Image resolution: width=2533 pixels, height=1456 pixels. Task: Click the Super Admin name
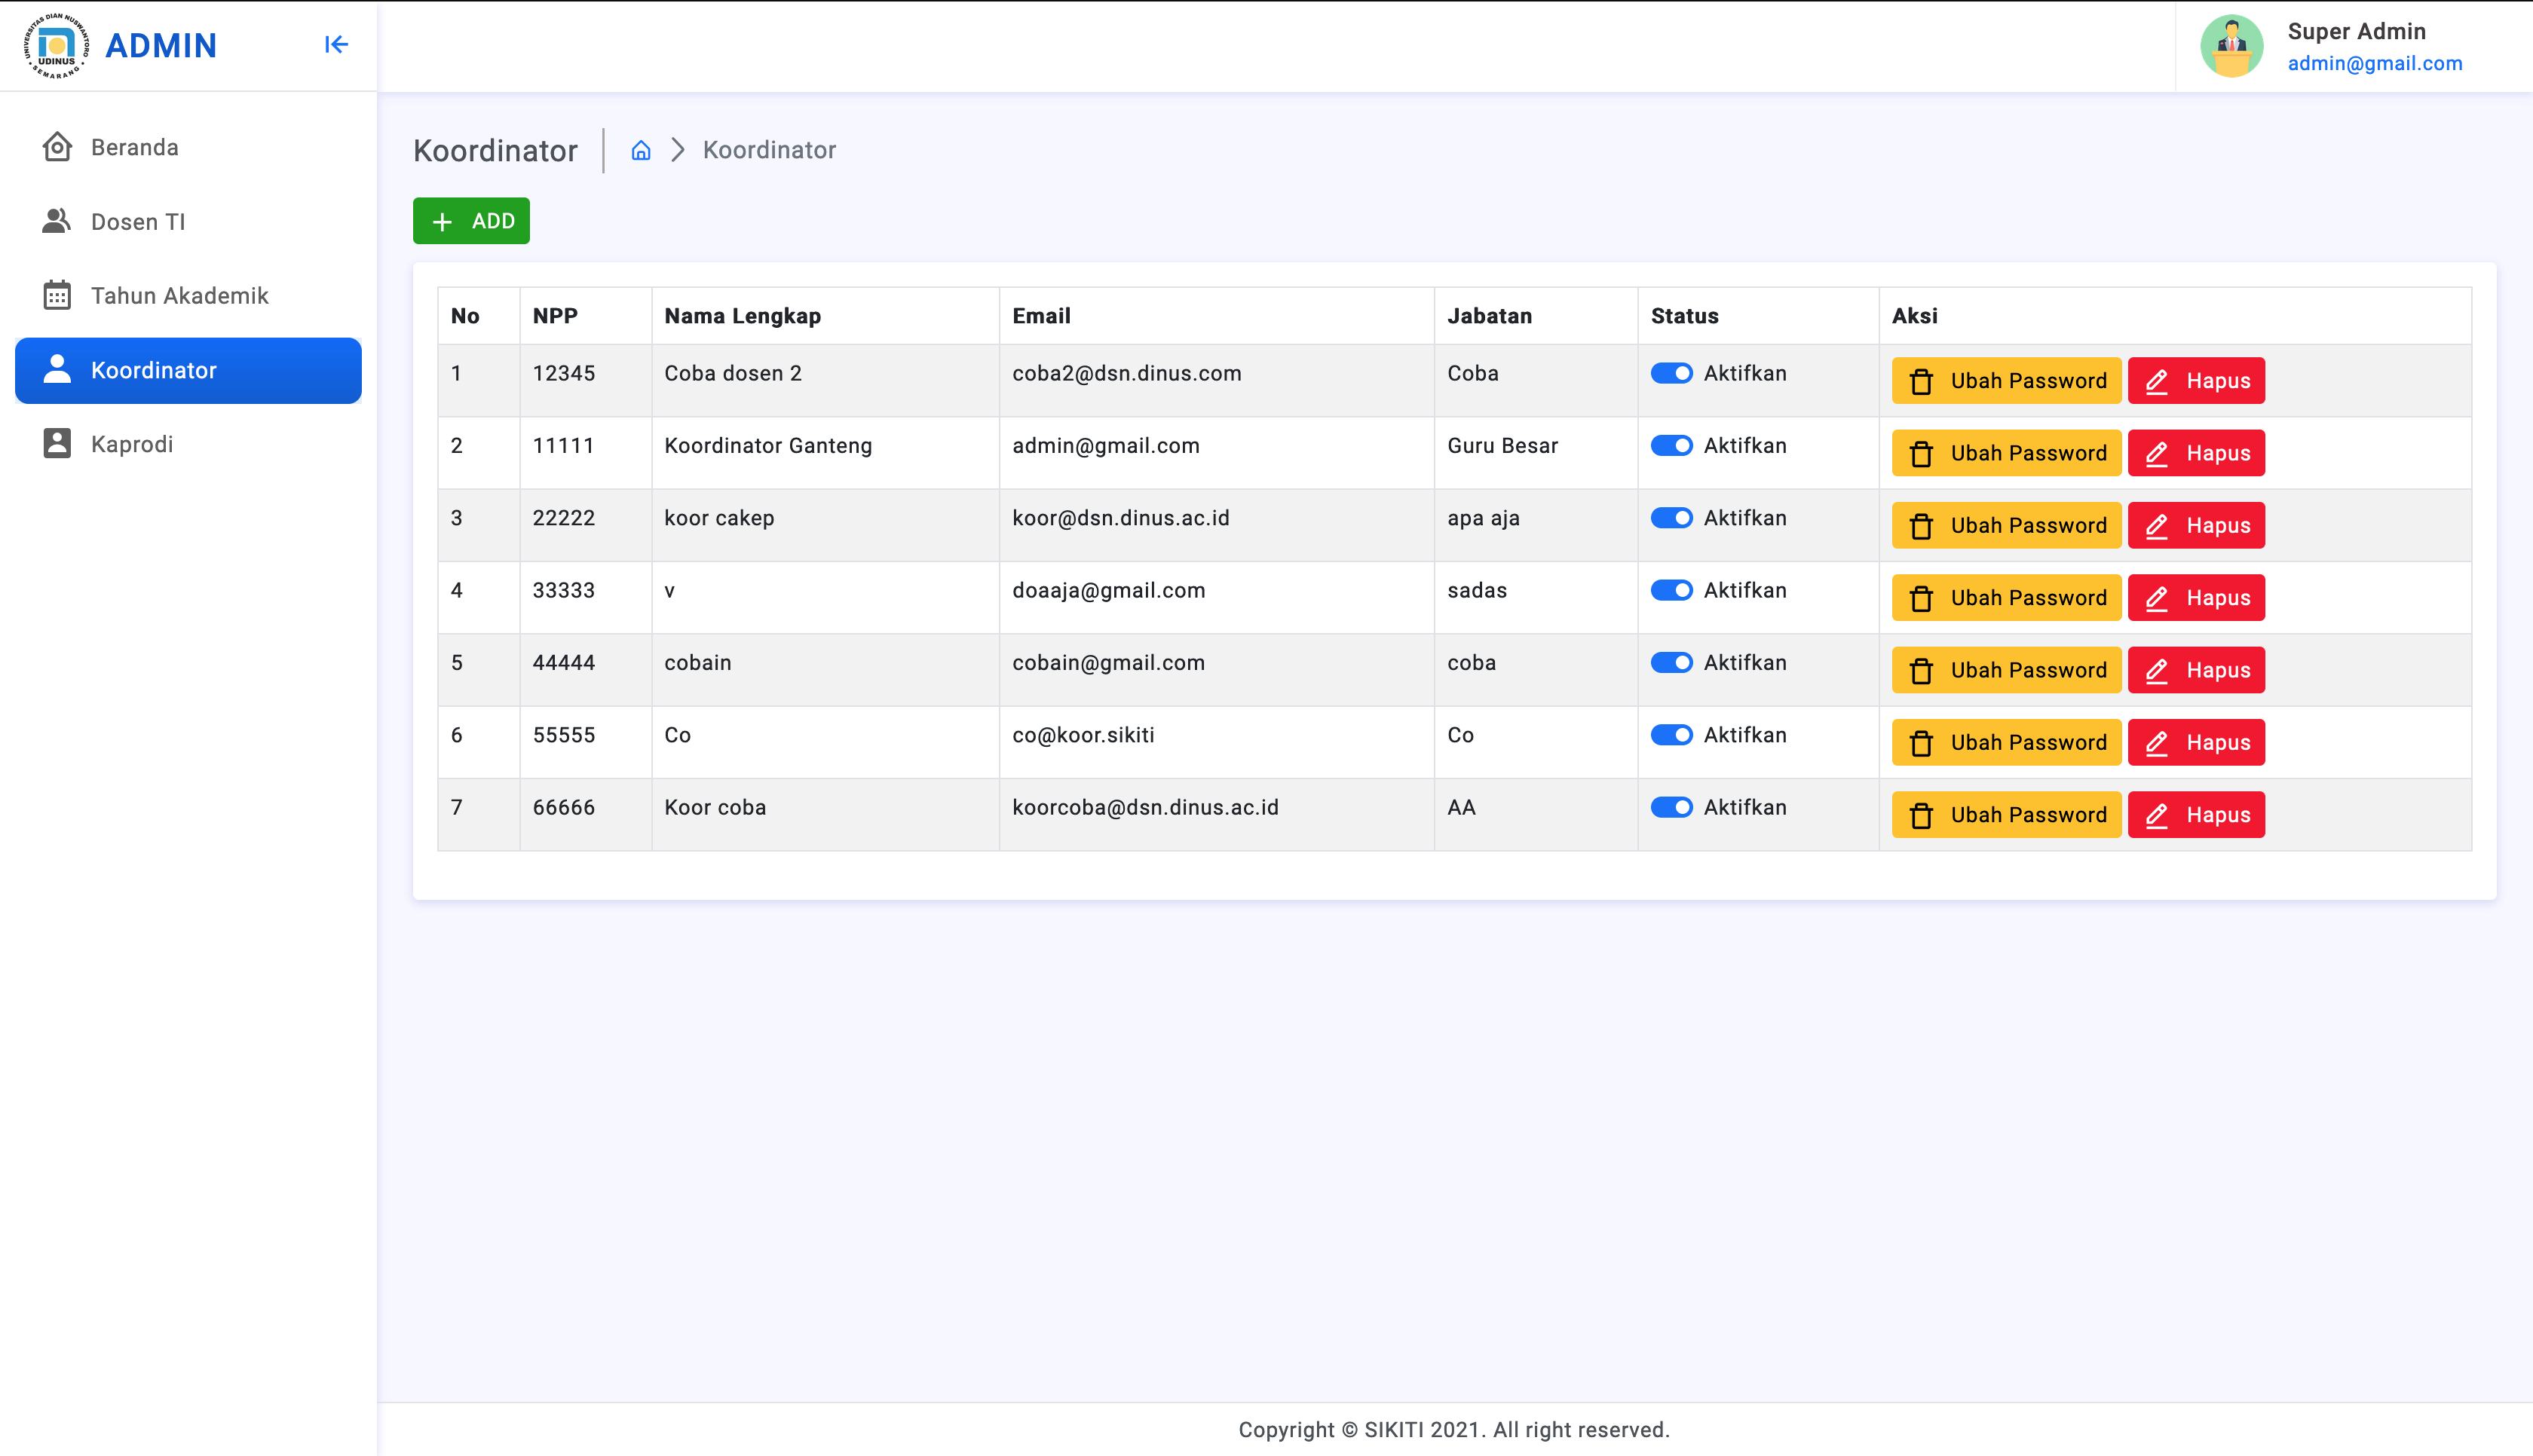pyautogui.click(x=2356, y=31)
